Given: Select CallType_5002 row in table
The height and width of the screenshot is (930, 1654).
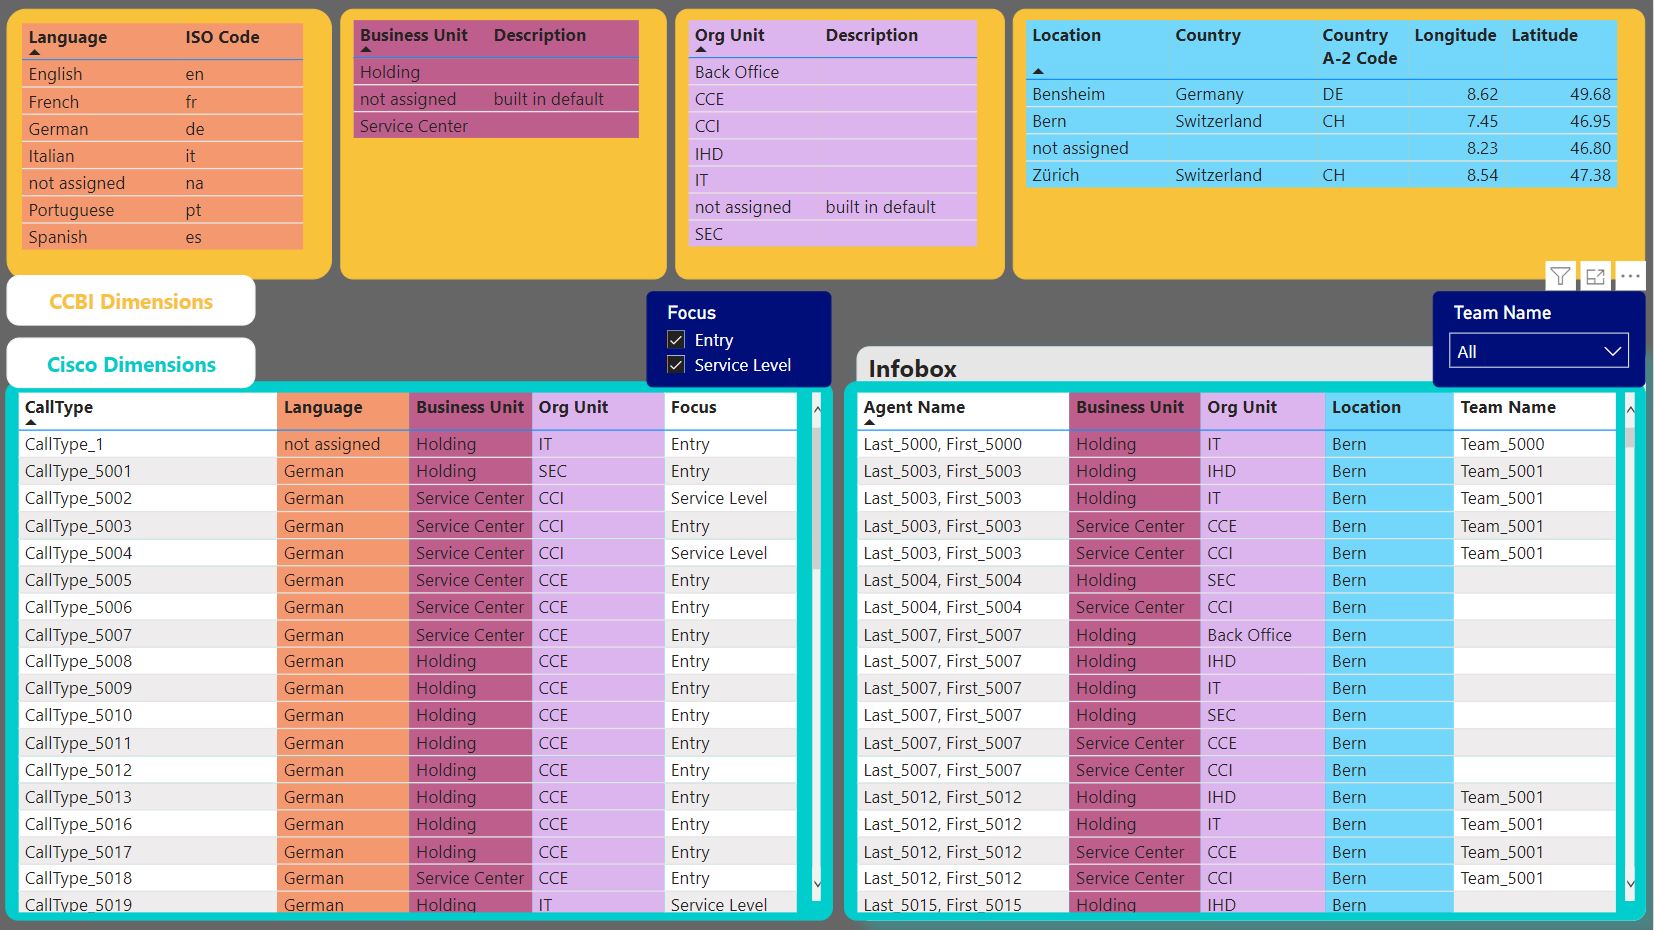Looking at the screenshot, I should coord(408,498).
